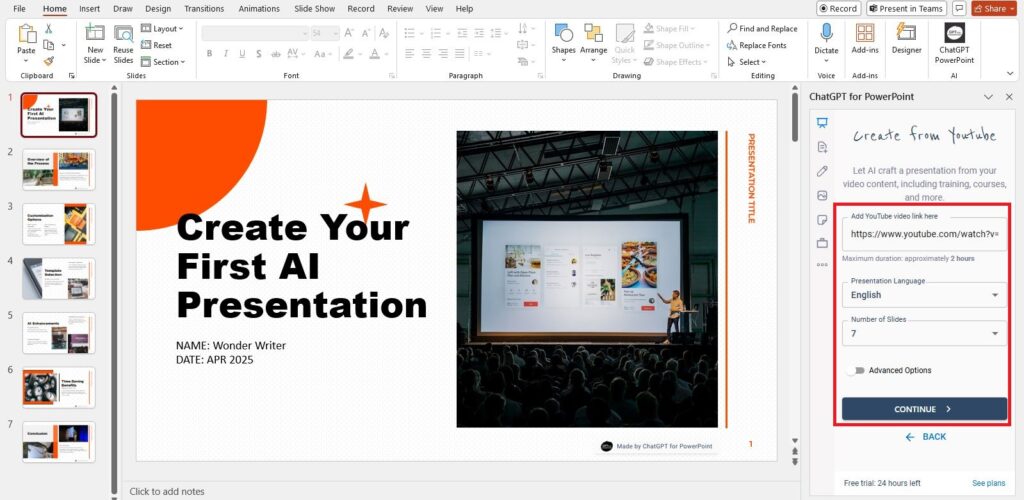Screen dimensions: 1024x500
Task: Open the Select dropdown in Editing group
Action: (746, 62)
